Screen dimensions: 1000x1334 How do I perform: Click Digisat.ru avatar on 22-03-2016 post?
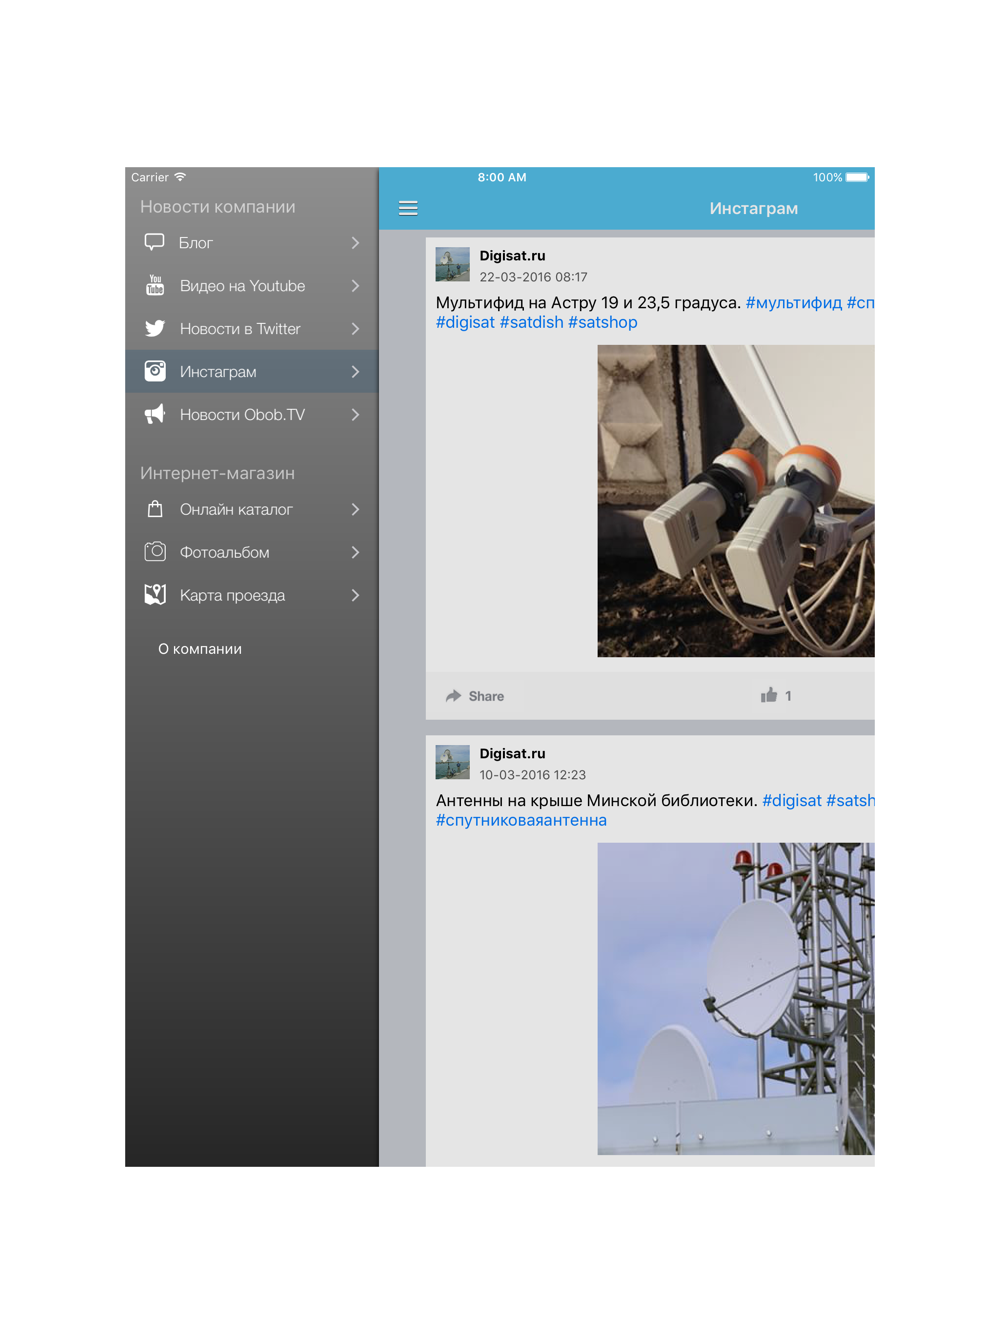453,265
